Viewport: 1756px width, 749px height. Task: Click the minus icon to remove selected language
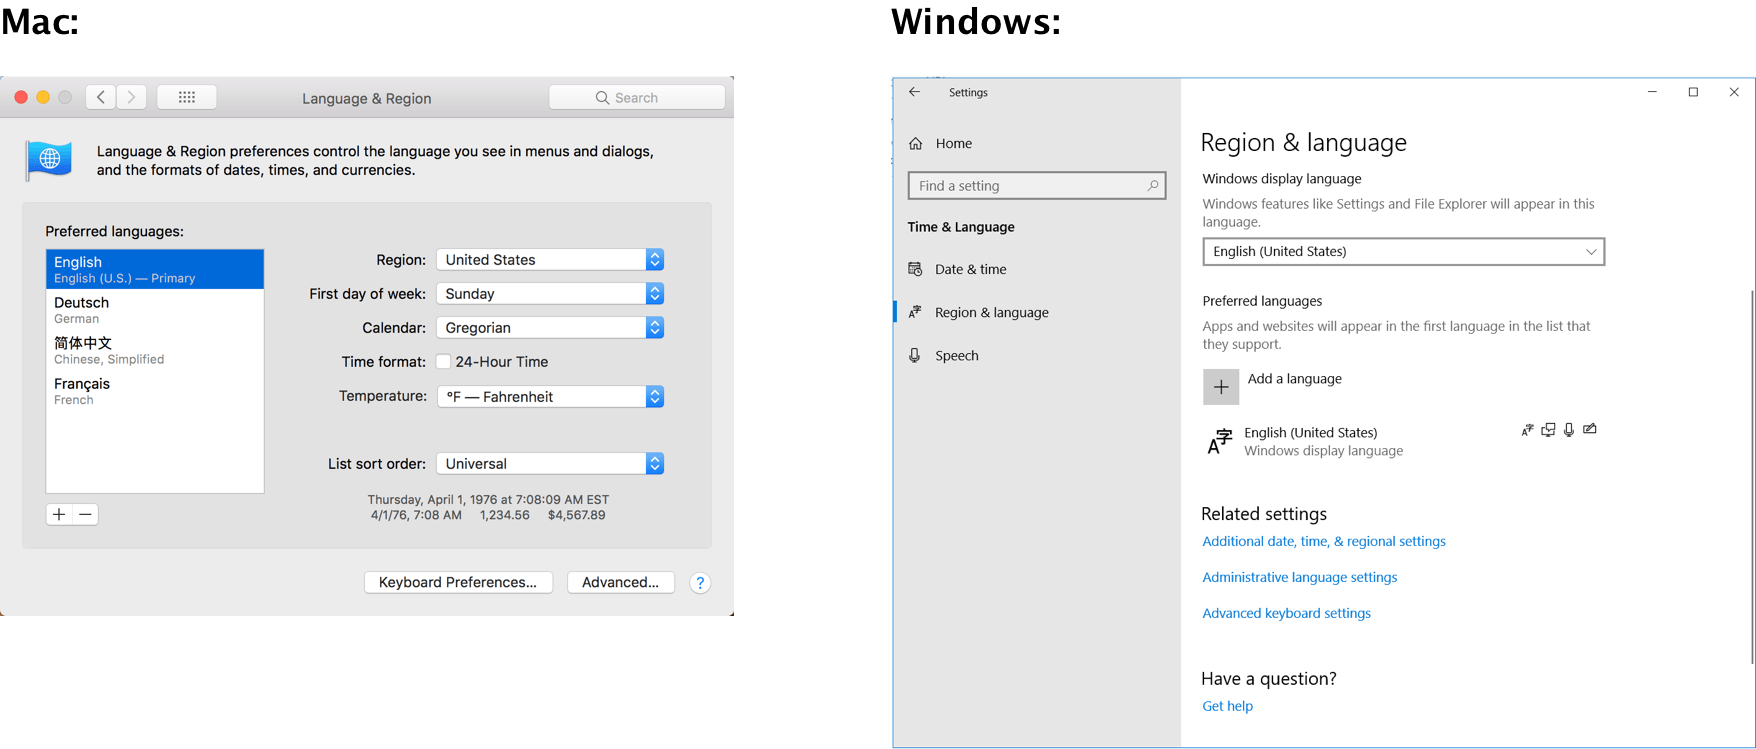click(86, 514)
